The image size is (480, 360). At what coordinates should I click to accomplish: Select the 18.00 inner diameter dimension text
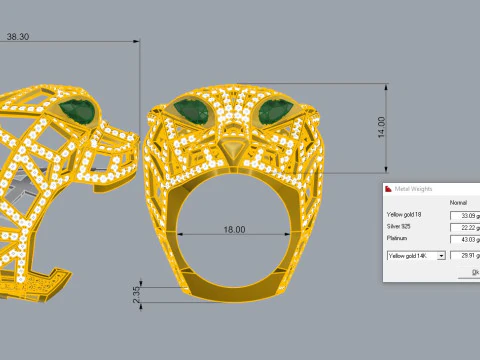coord(234,230)
